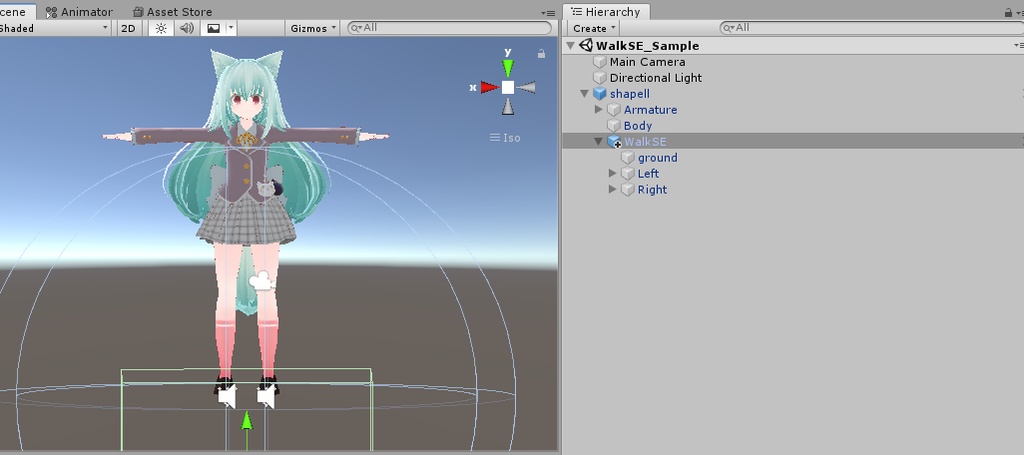The height and width of the screenshot is (455, 1024).
Task: Click the Animator tab icon
Action: (51, 12)
